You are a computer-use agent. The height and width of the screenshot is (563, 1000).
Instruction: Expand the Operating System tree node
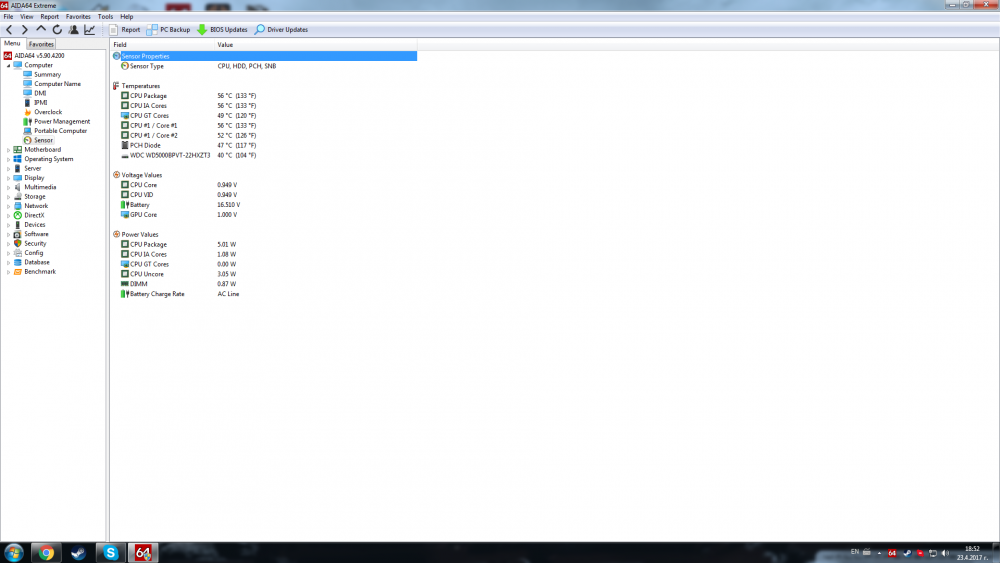tap(8, 159)
